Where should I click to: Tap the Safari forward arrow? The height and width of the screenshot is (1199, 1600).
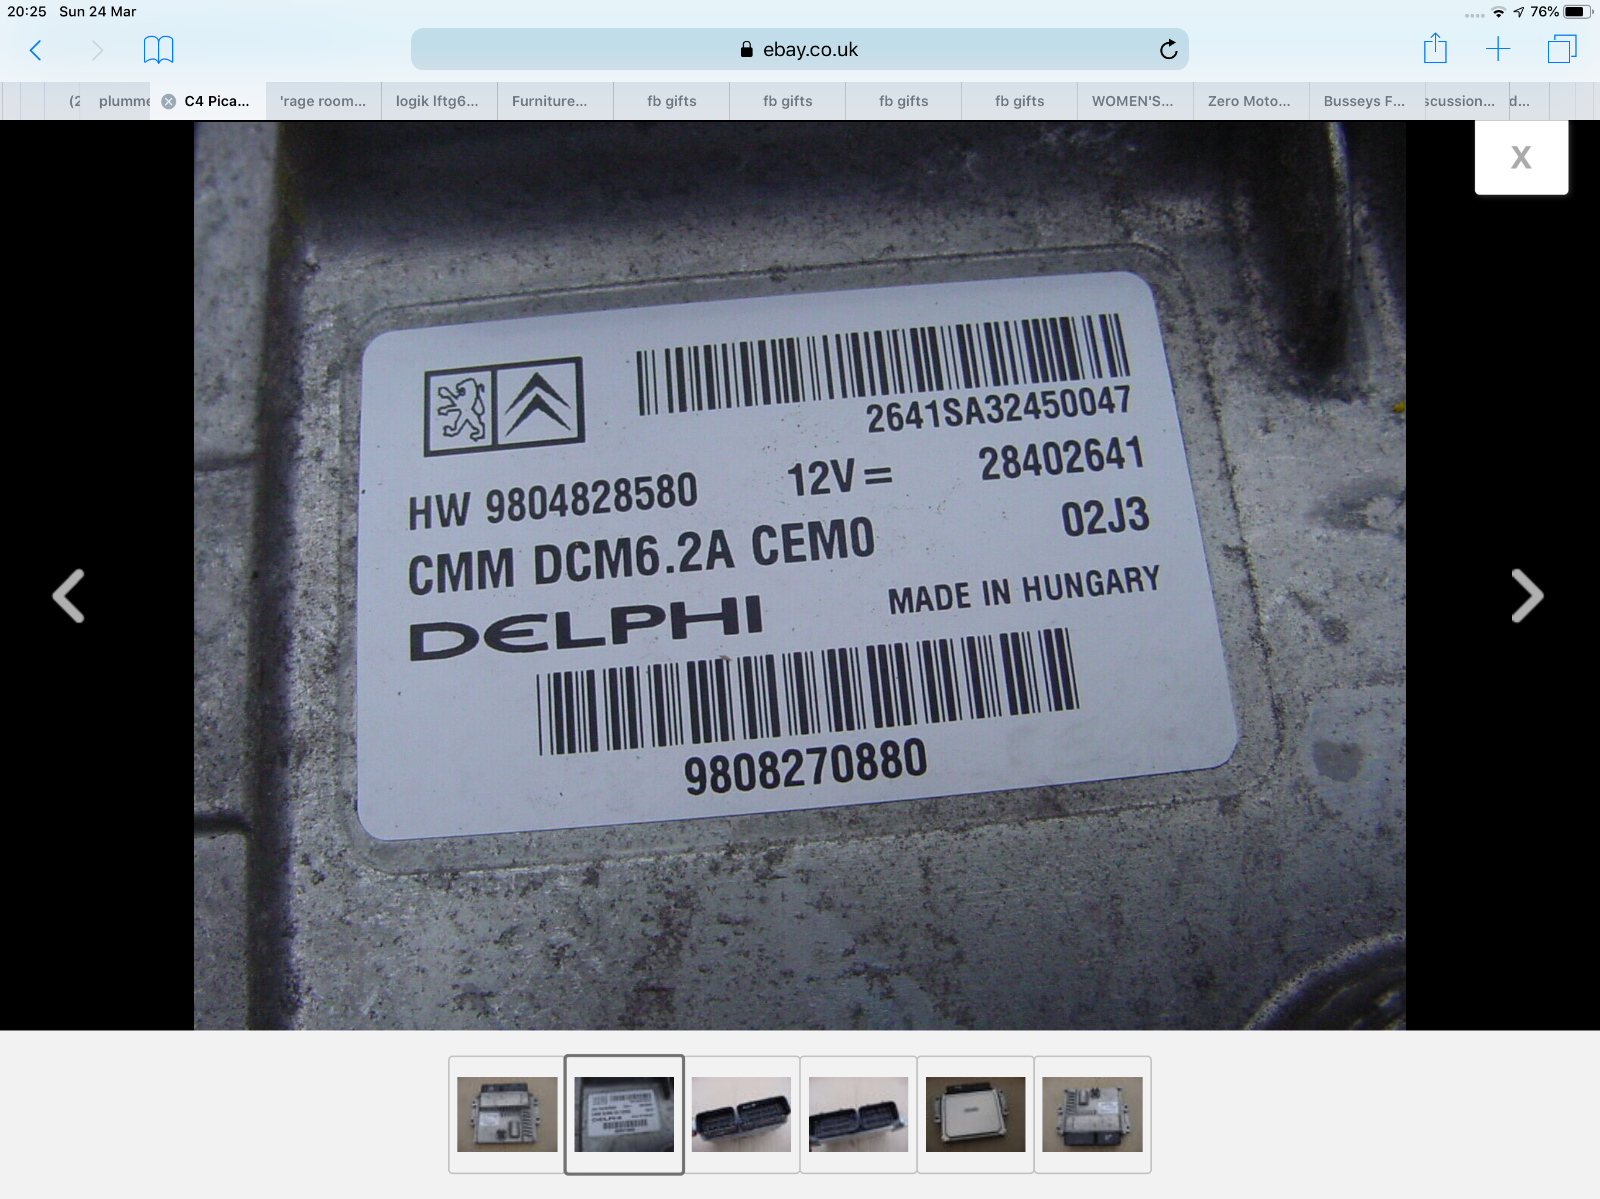[97, 50]
